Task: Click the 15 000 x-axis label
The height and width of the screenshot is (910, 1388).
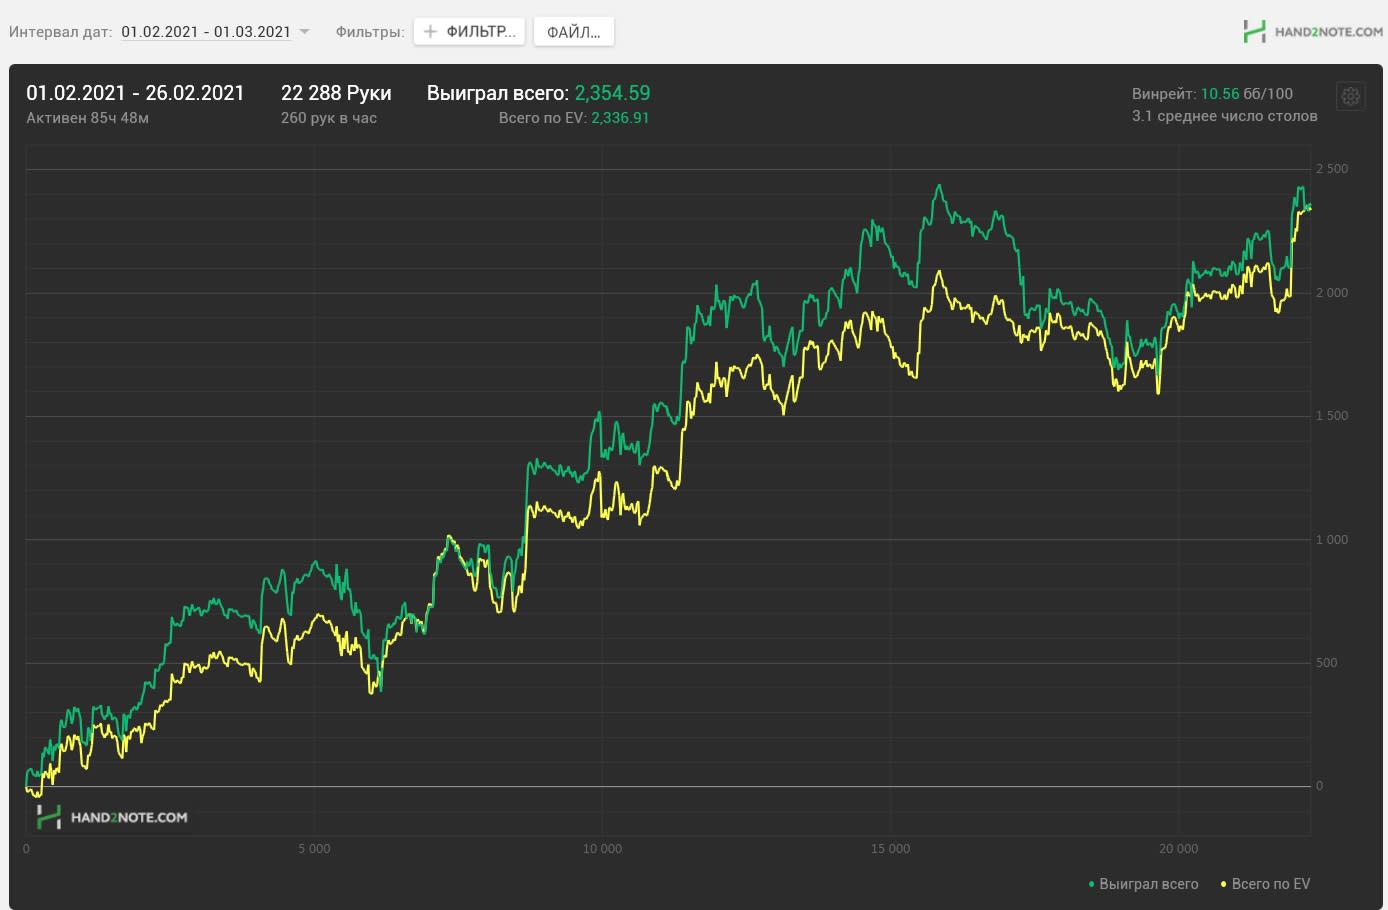Action: click(890, 849)
